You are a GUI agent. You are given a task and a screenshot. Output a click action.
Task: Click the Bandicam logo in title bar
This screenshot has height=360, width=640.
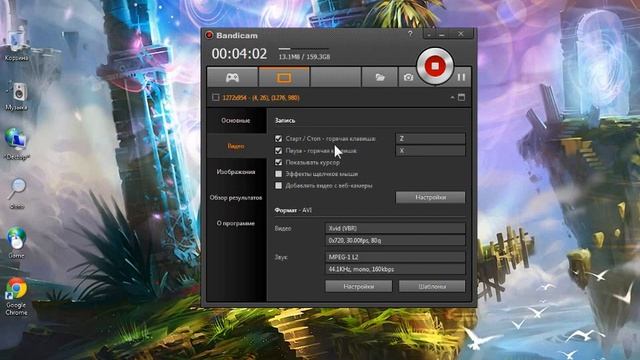[x=209, y=35]
